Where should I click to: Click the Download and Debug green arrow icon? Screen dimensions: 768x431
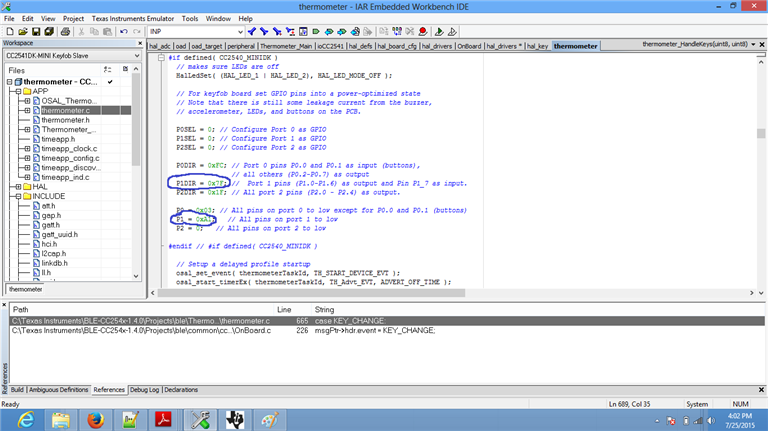pyautogui.click(x=439, y=31)
